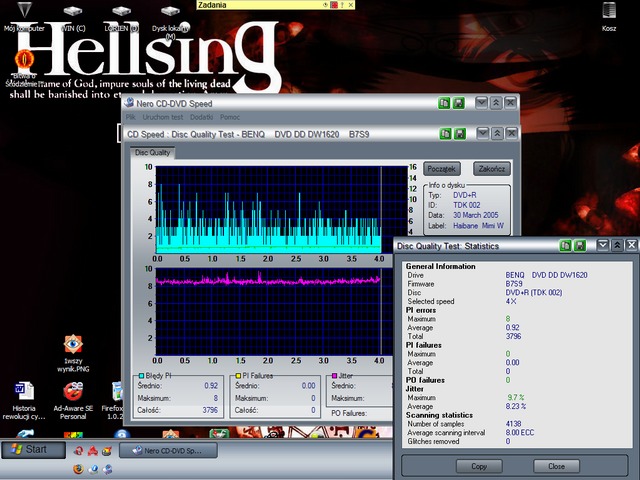Click the 8.23 % jitter average value
This screenshot has height=480, width=640.
point(516,407)
